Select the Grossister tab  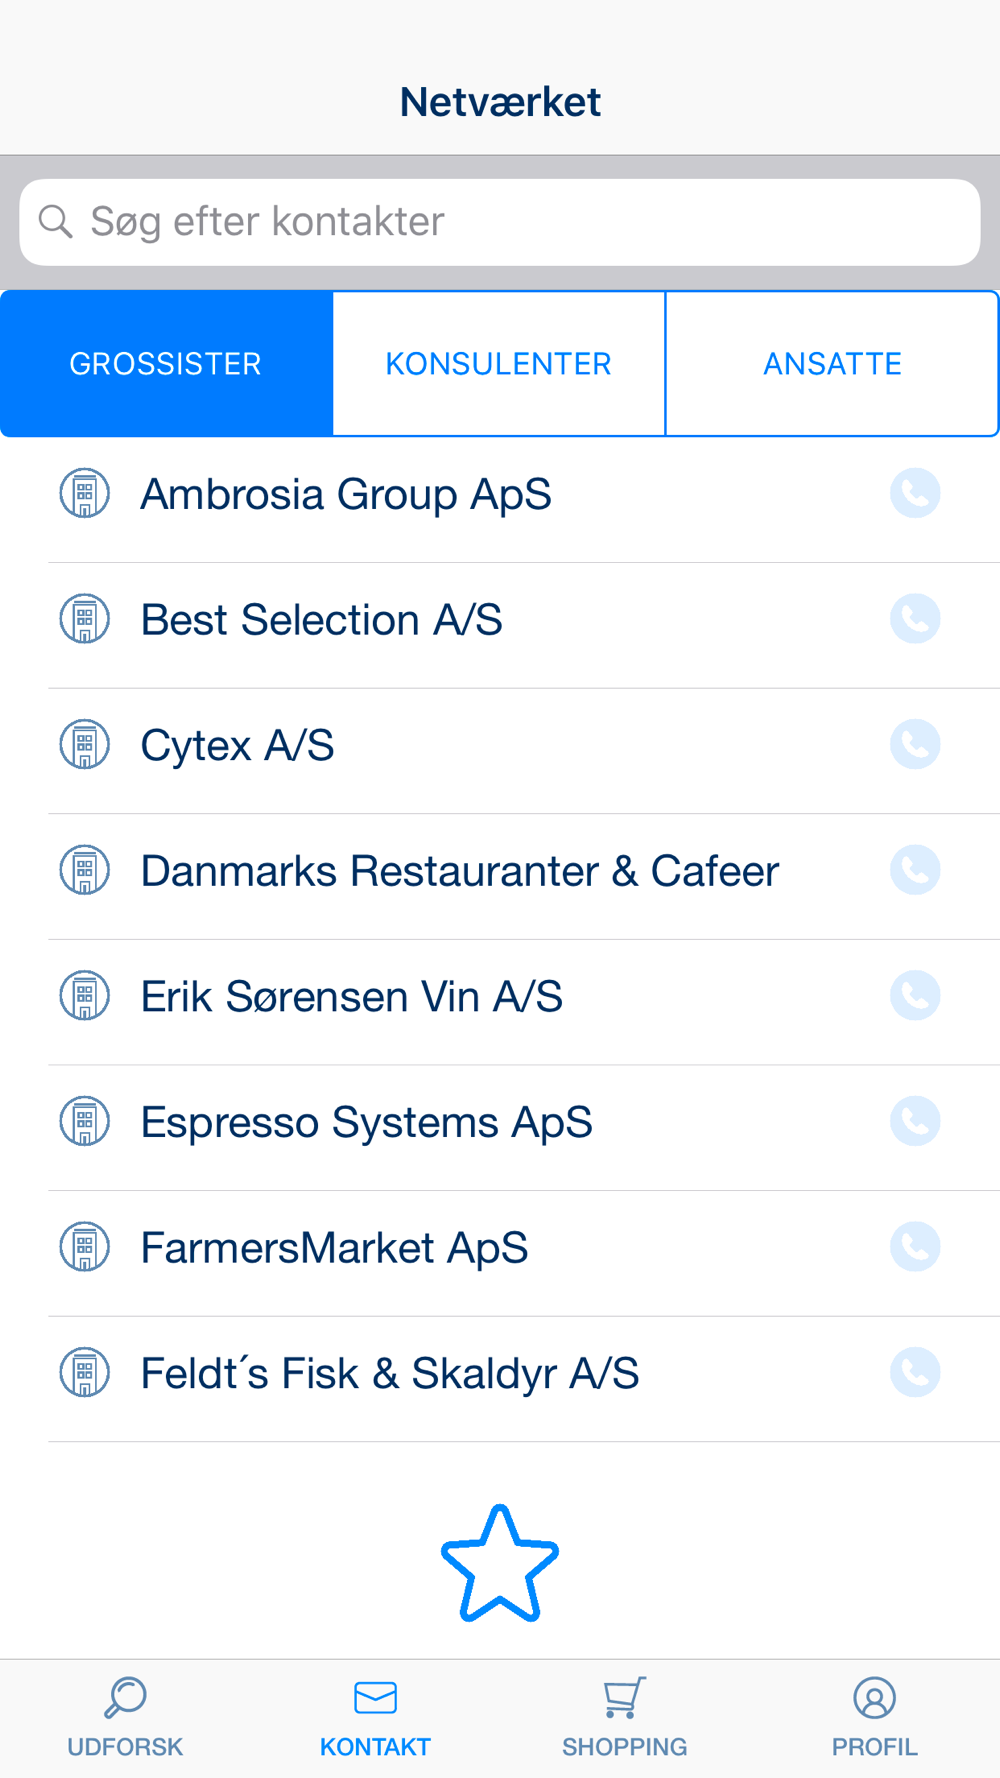click(x=166, y=364)
